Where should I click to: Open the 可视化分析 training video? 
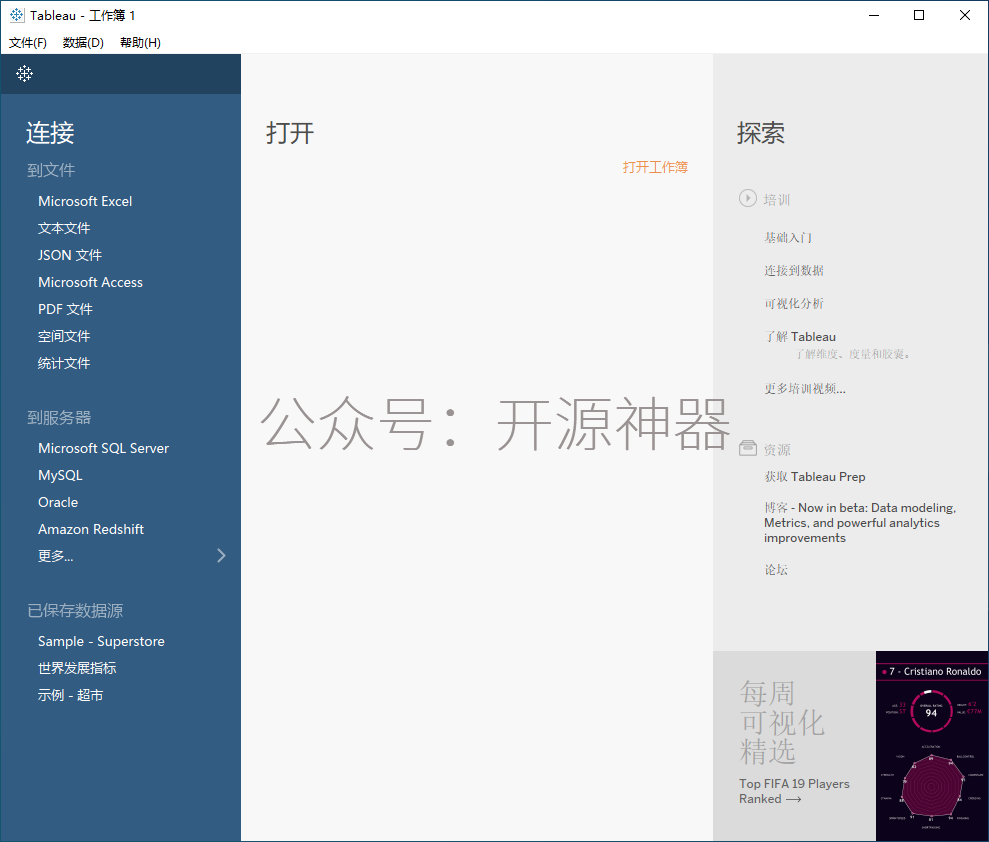(793, 303)
